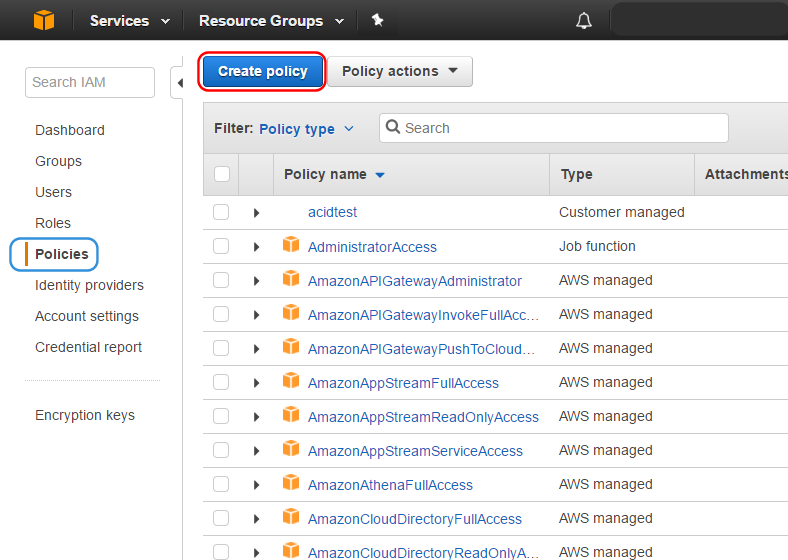The height and width of the screenshot is (560, 788).
Task: Expand the acidtest policy row
Action: click(x=256, y=213)
